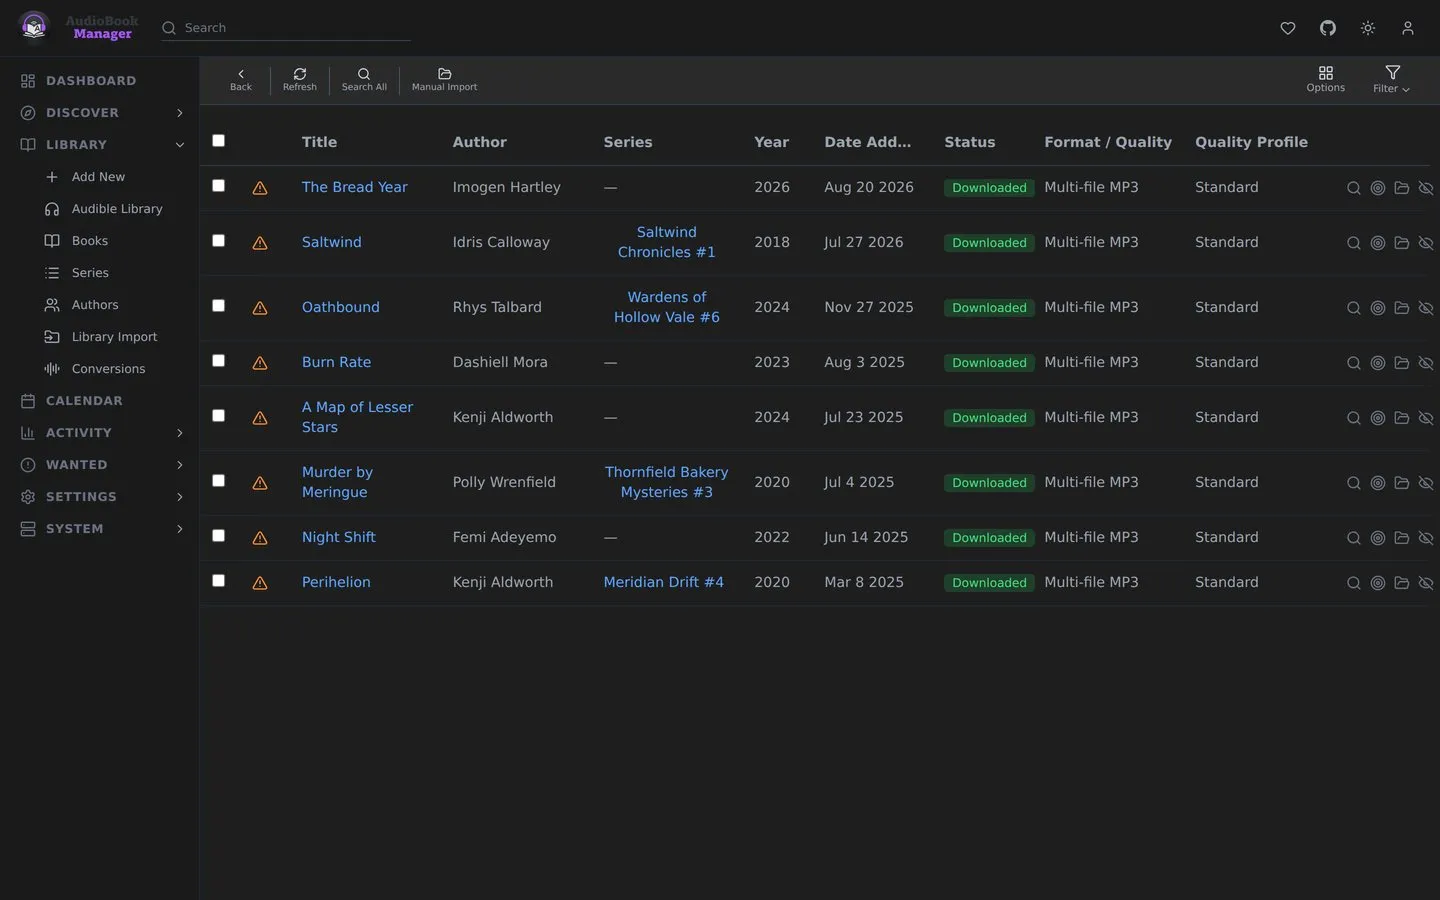Toggle hidden eye icon in the Night Shift row
Image resolution: width=1440 pixels, height=900 pixels.
tap(1426, 538)
